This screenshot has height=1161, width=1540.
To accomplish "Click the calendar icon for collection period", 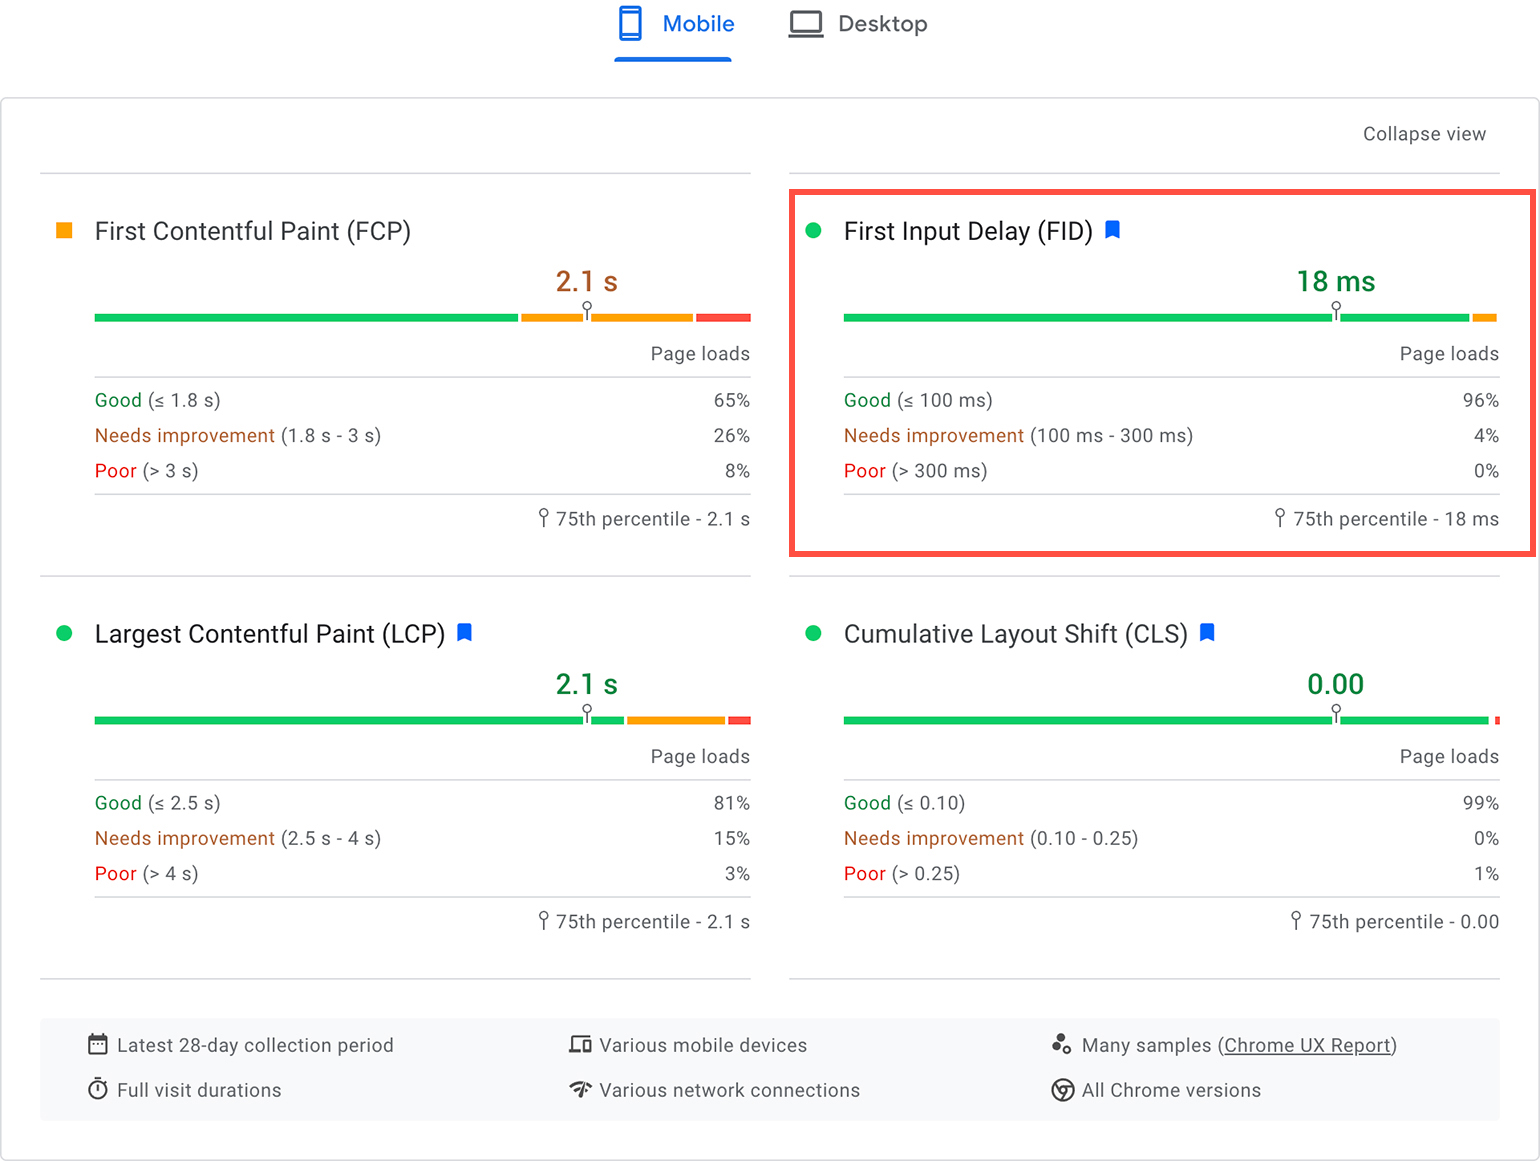I will 98,1045.
